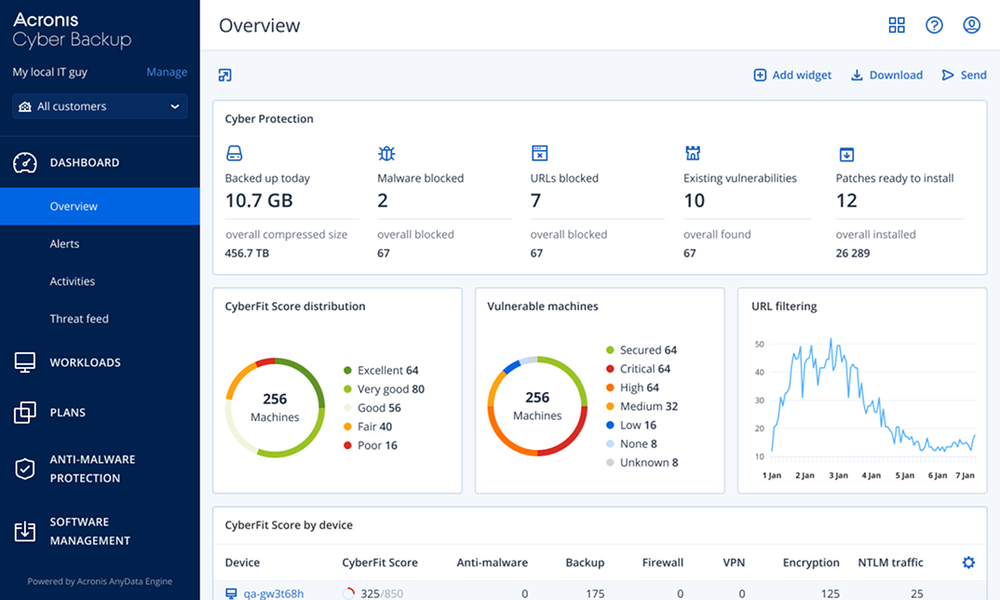Click the Add widget button
Screen dimensions: 1000x600
[x=792, y=74]
